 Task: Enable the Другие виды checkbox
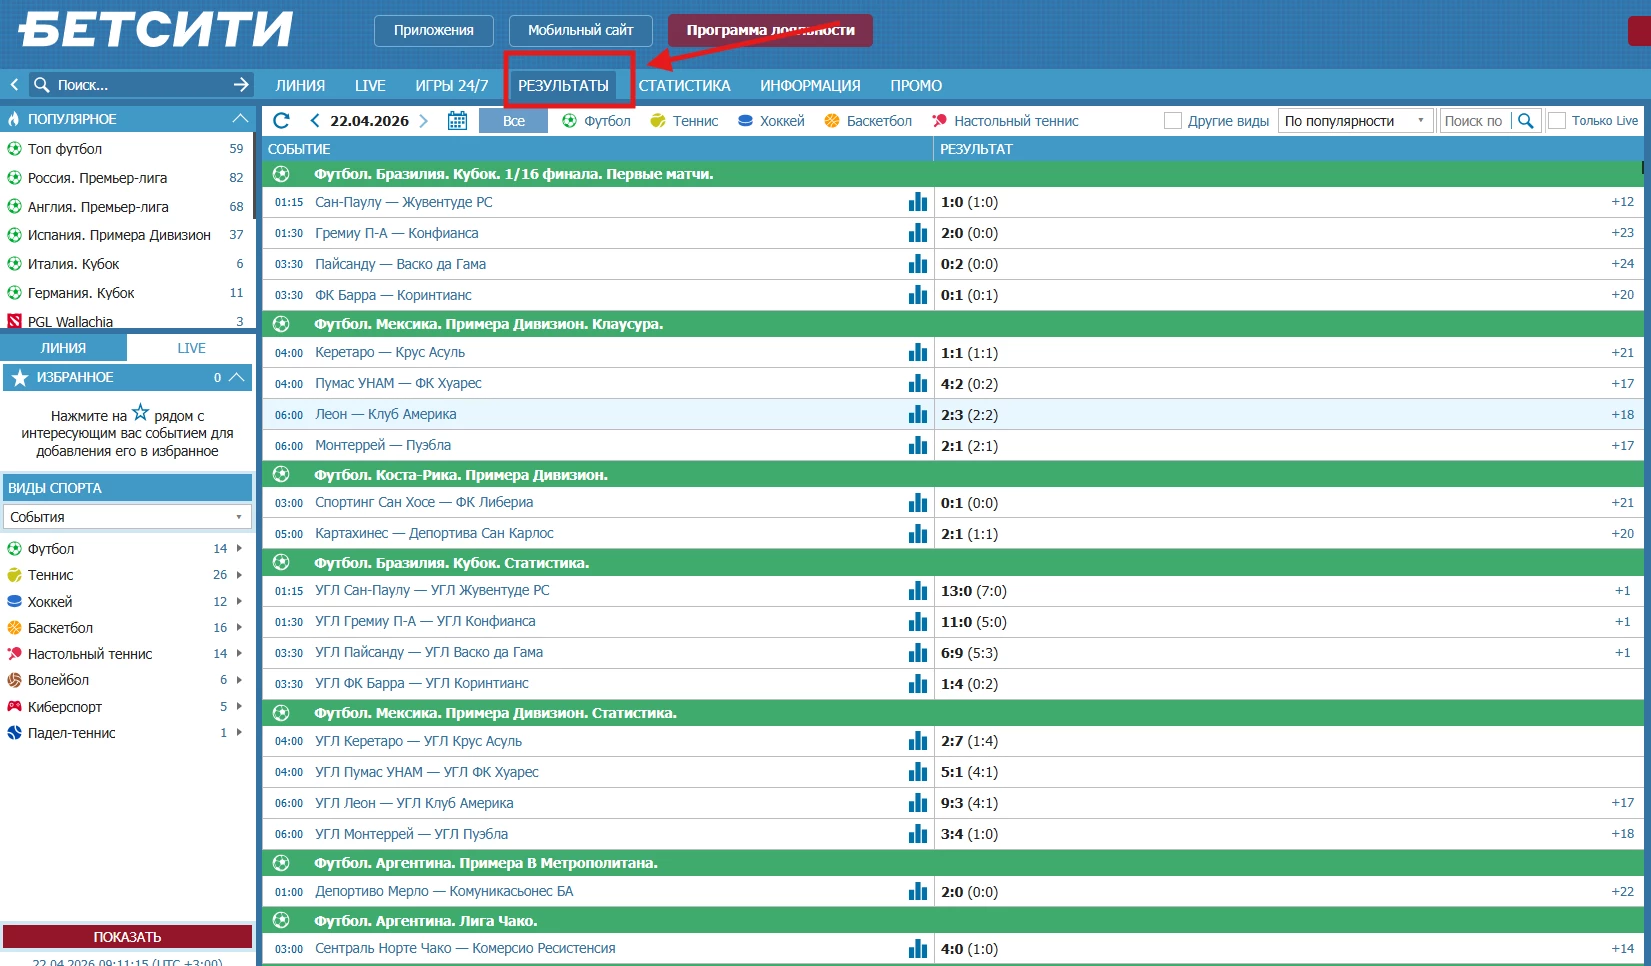[x=1173, y=121]
